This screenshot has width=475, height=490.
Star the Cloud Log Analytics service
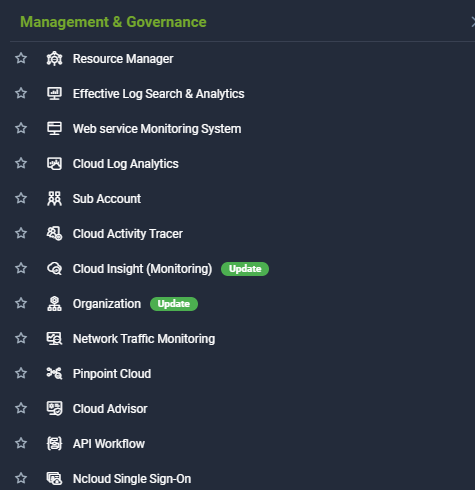(21, 163)
